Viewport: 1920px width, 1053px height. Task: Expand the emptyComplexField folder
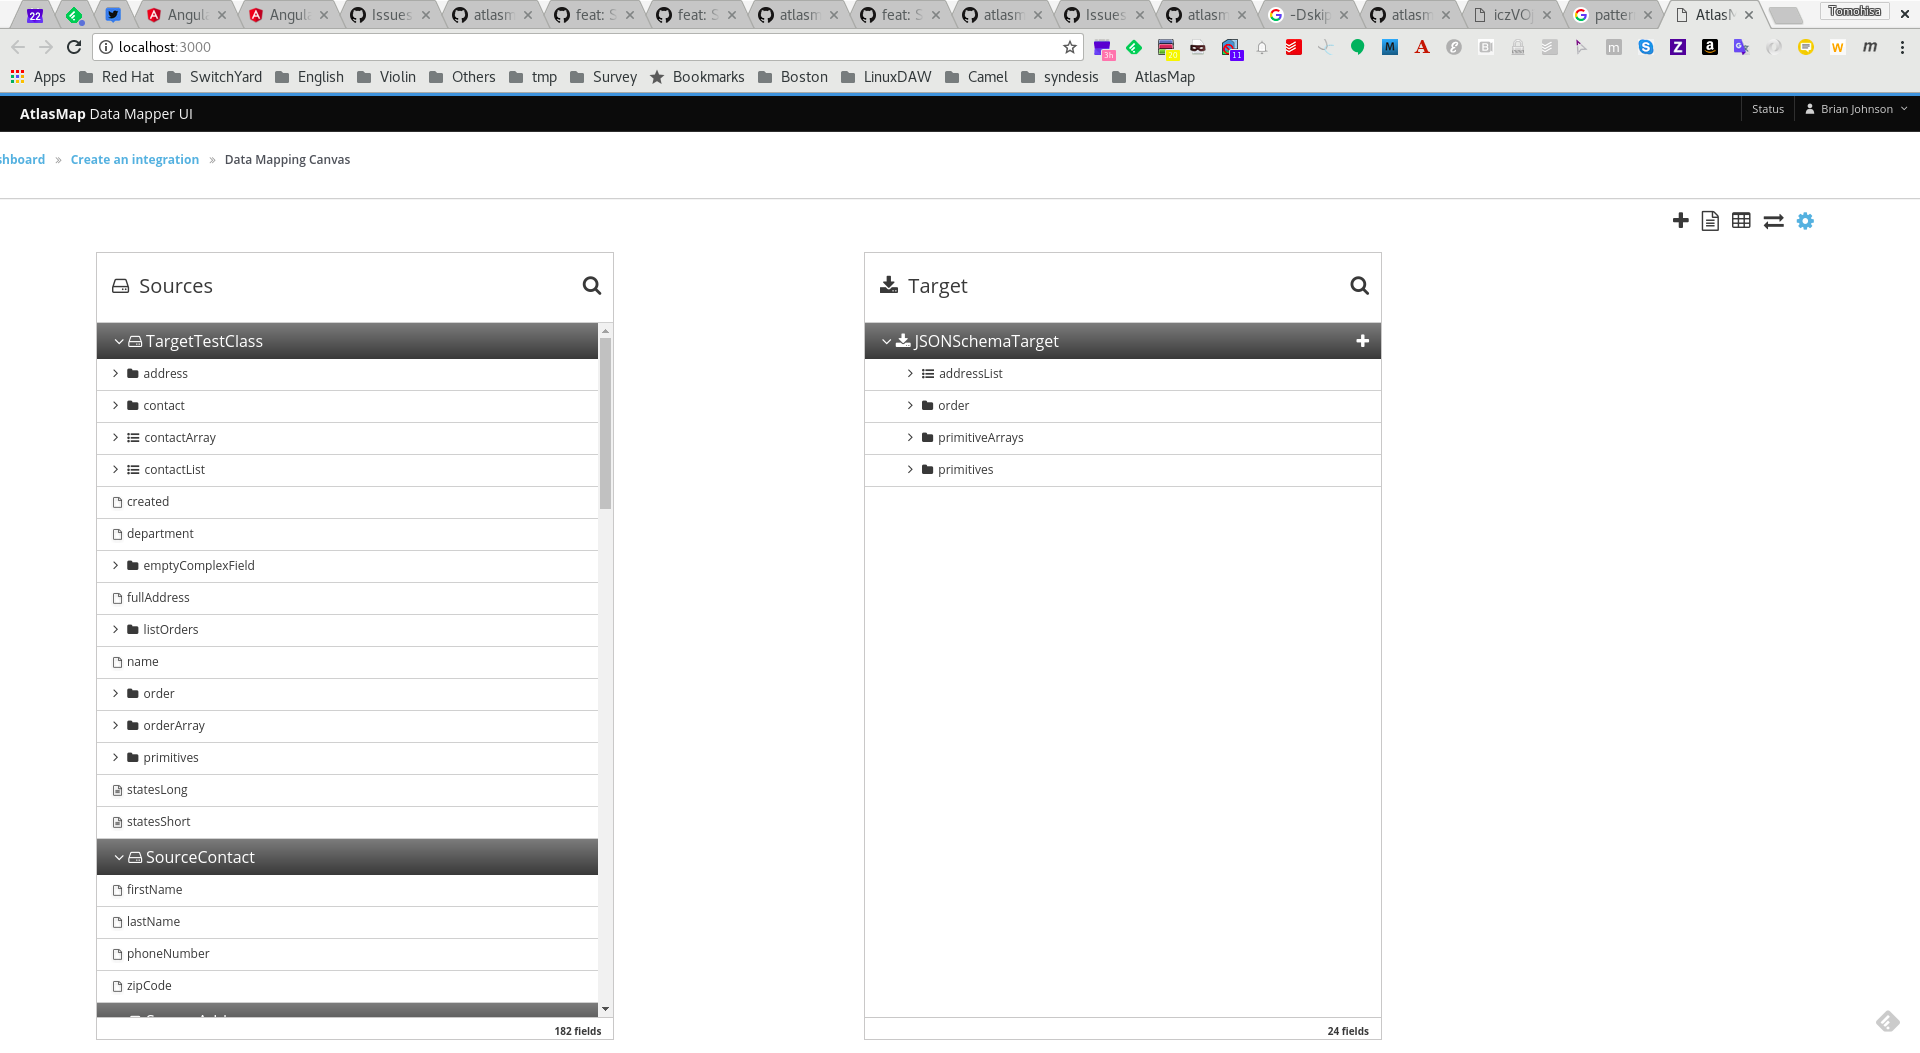(x=115, y=566)
